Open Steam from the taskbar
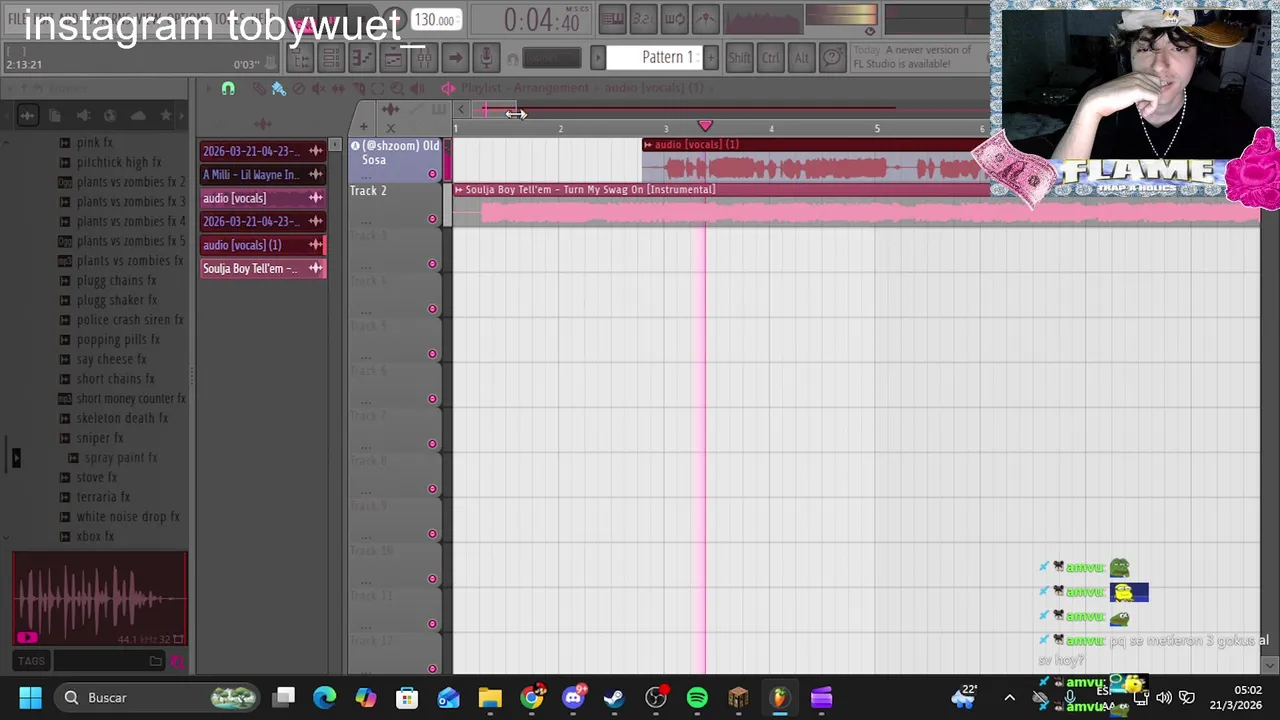The width and height of the screenshot is (1280, 720). click(x=614, y=697)
